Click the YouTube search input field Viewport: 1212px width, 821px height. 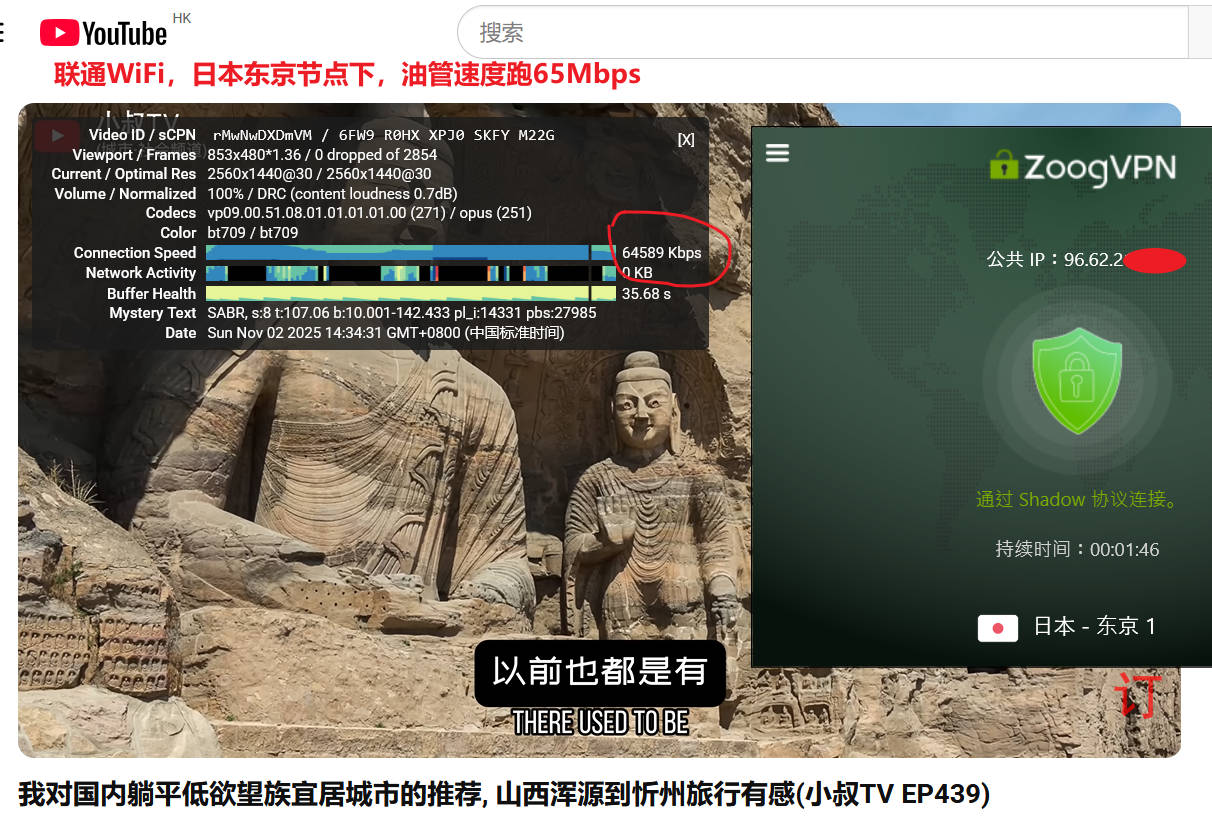[x=820, y=33]
